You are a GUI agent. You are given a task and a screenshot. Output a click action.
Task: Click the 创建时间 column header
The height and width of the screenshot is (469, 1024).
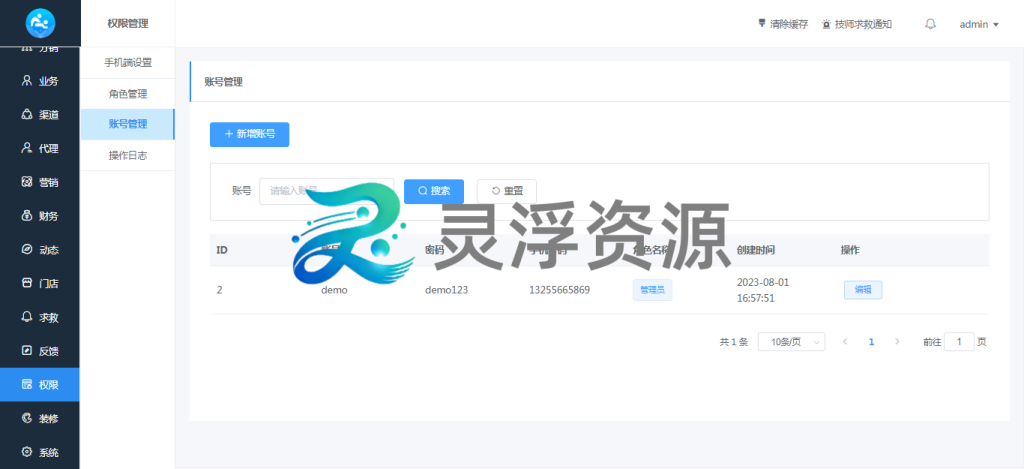click(x=756, y=250)
